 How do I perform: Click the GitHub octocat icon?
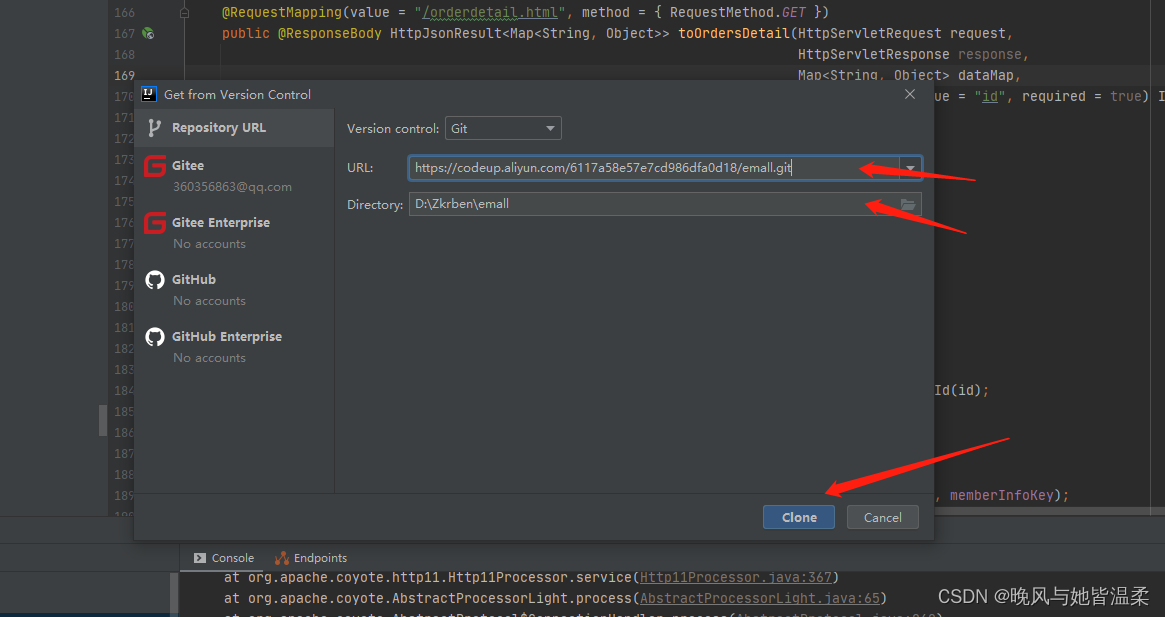(155, 280)
